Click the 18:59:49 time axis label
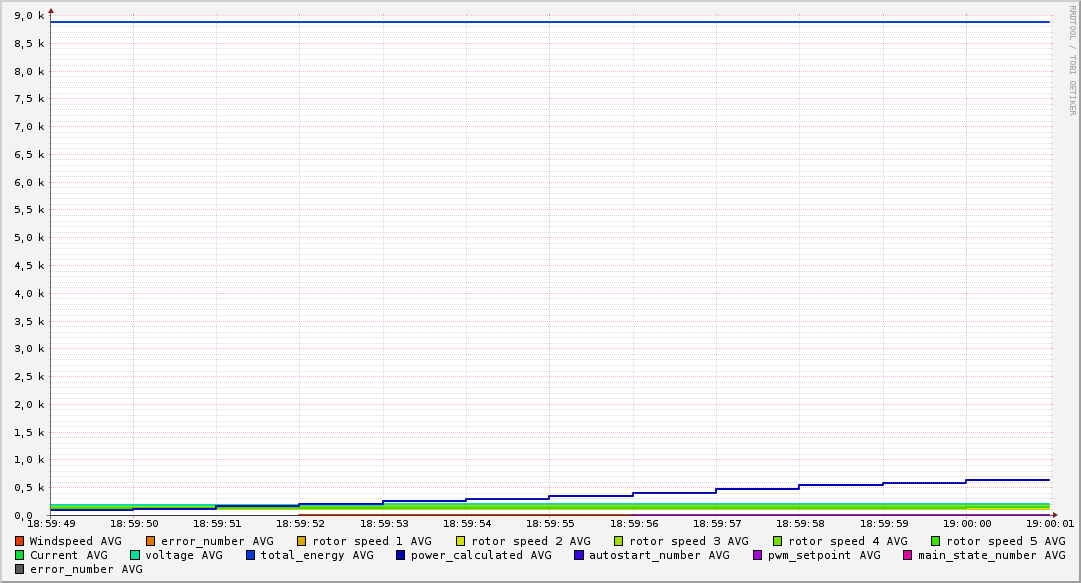Viewport: 1081px width, 583px height. click(51, 523)
